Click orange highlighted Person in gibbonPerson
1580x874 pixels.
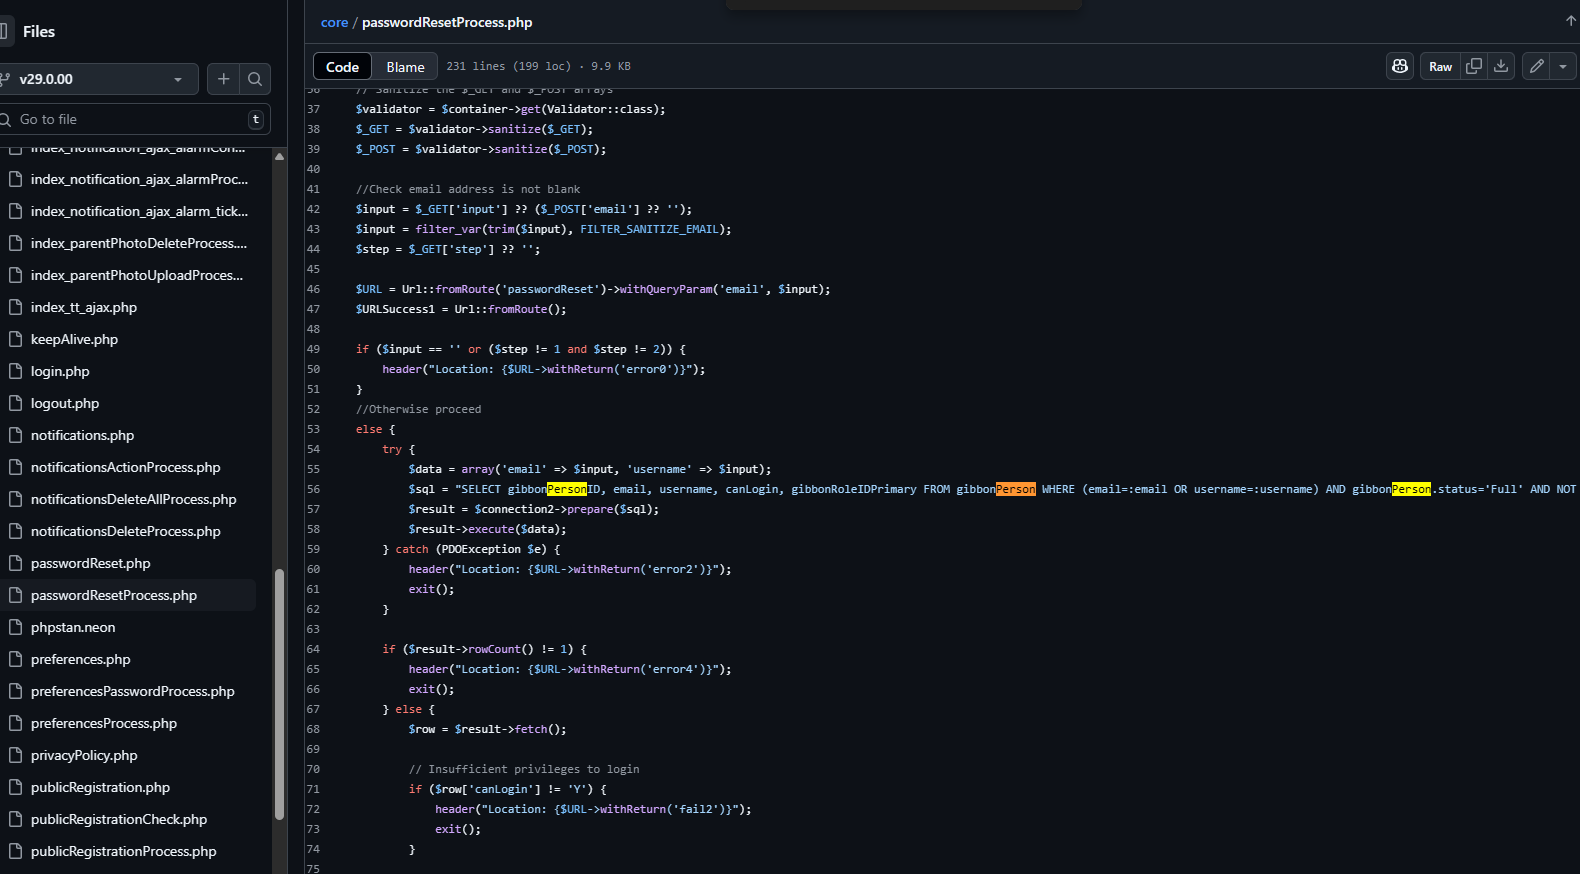pos(1015,489)
